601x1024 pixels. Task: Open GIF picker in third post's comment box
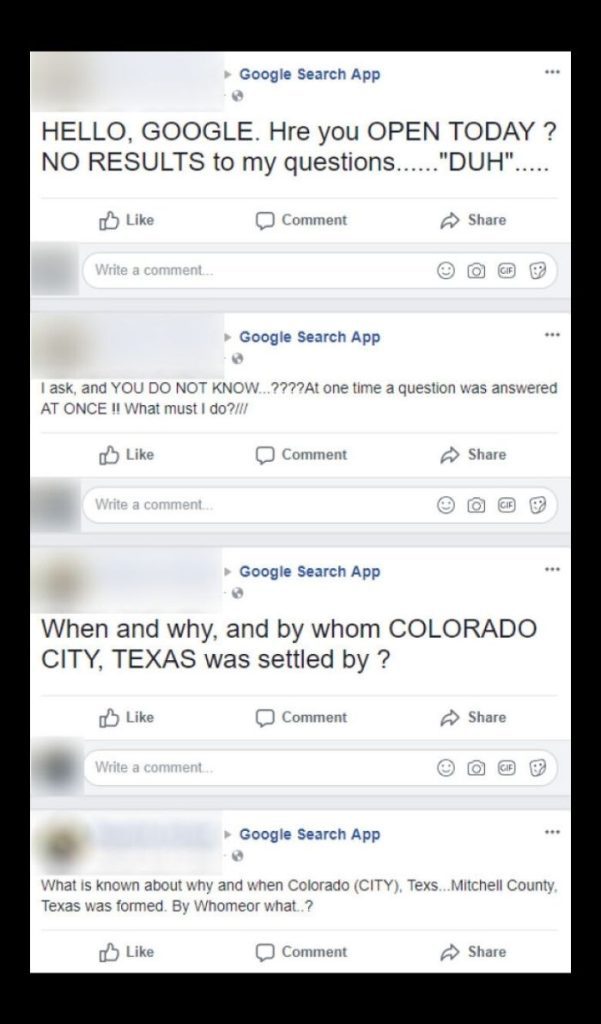(x=506, y=767)
